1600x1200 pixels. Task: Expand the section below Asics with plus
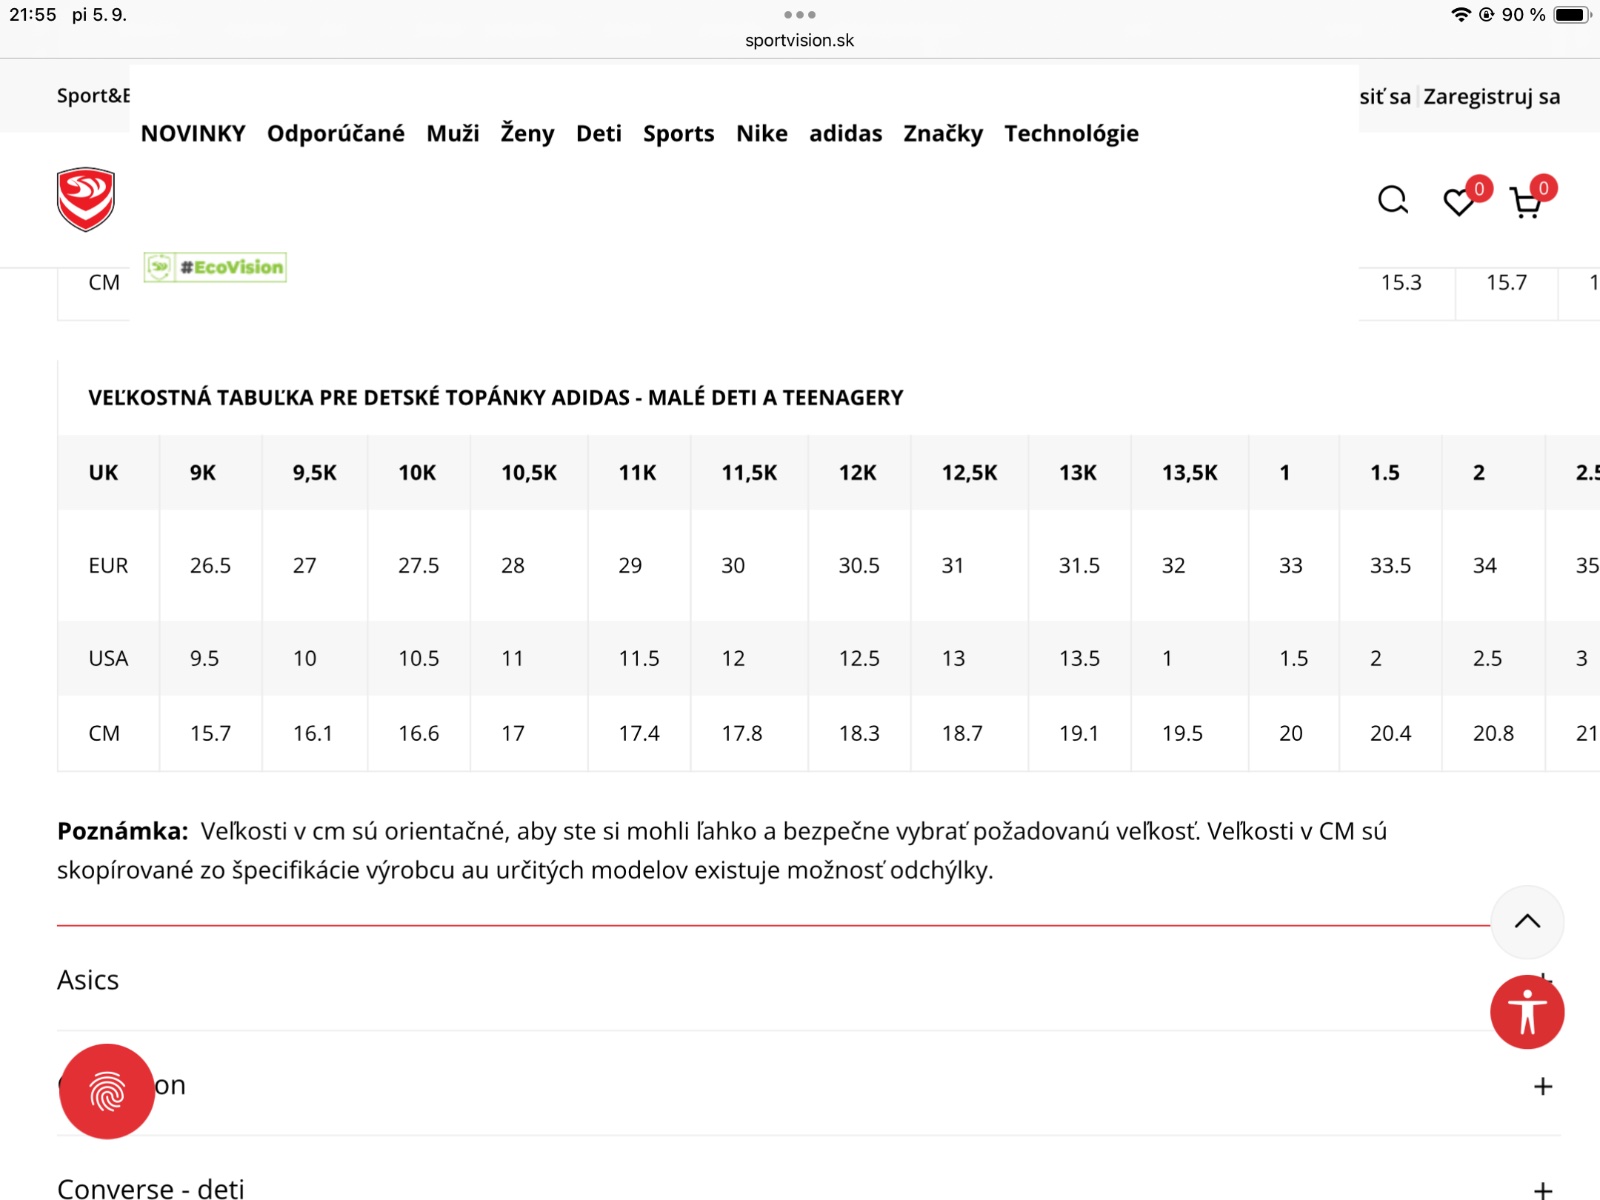[x=1543, y=1086]
